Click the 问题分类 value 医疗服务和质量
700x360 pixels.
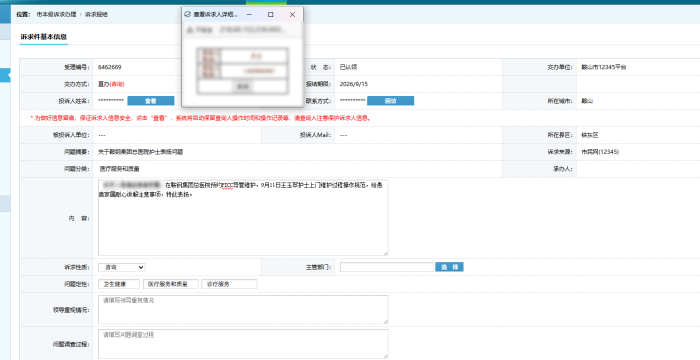(x=119, y=169)
